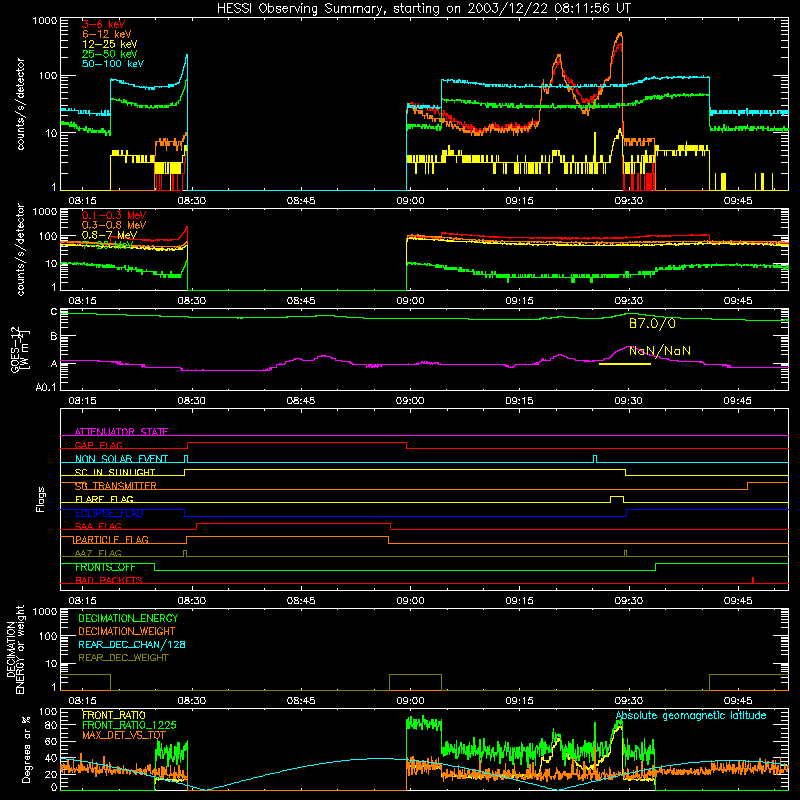
Task: Click the 0.3-0.8 MeV legend label
Action: point(114,225)
